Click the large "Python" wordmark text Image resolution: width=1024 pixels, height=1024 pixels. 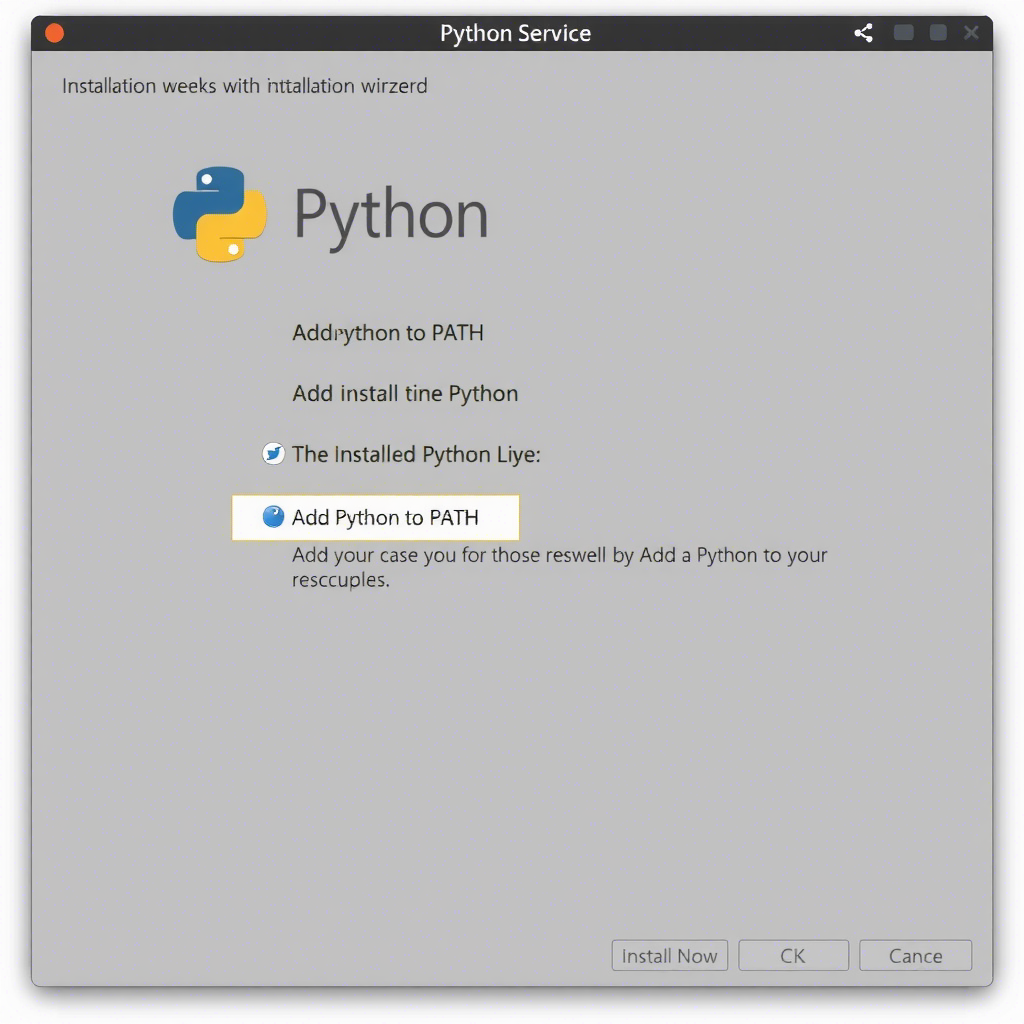(x=391, y=214)
